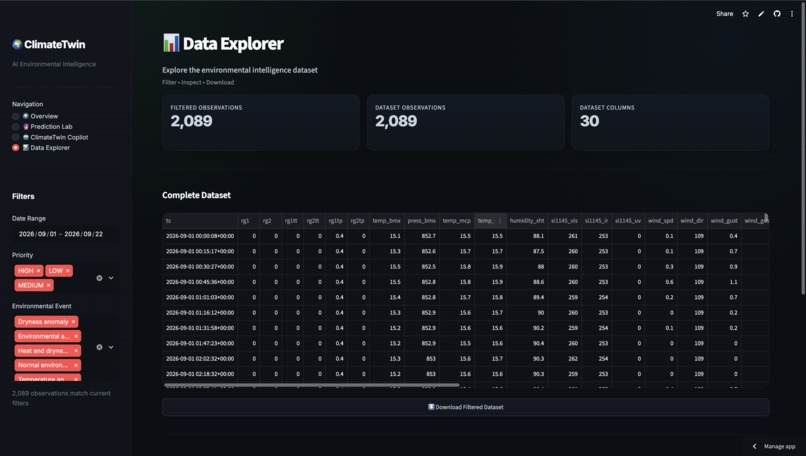Sort by the humidity_sht column header
This screenshot has height=456, width=806.
[x=527, y=221]
